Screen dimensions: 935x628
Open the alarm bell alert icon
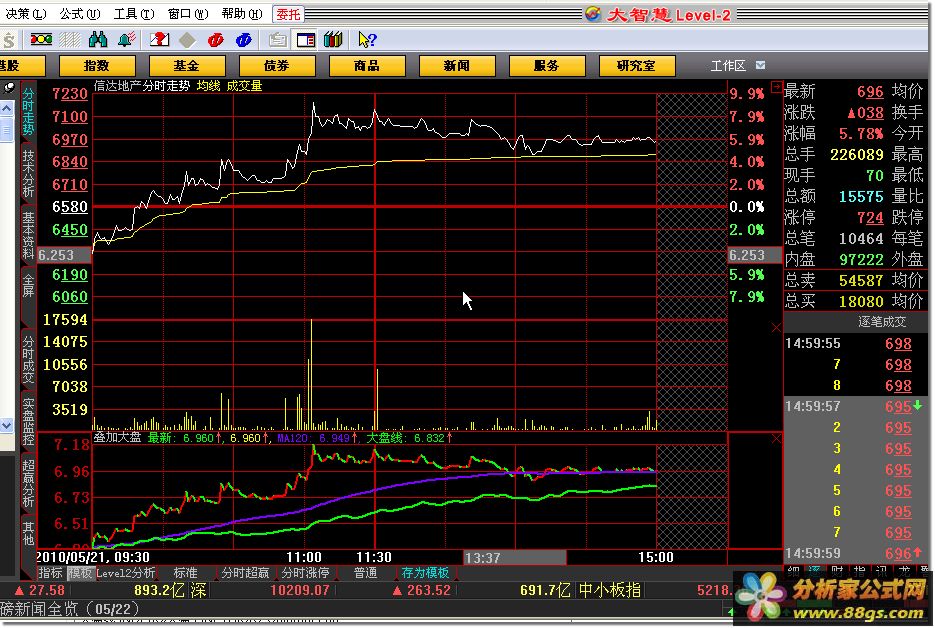coord(126,40)
